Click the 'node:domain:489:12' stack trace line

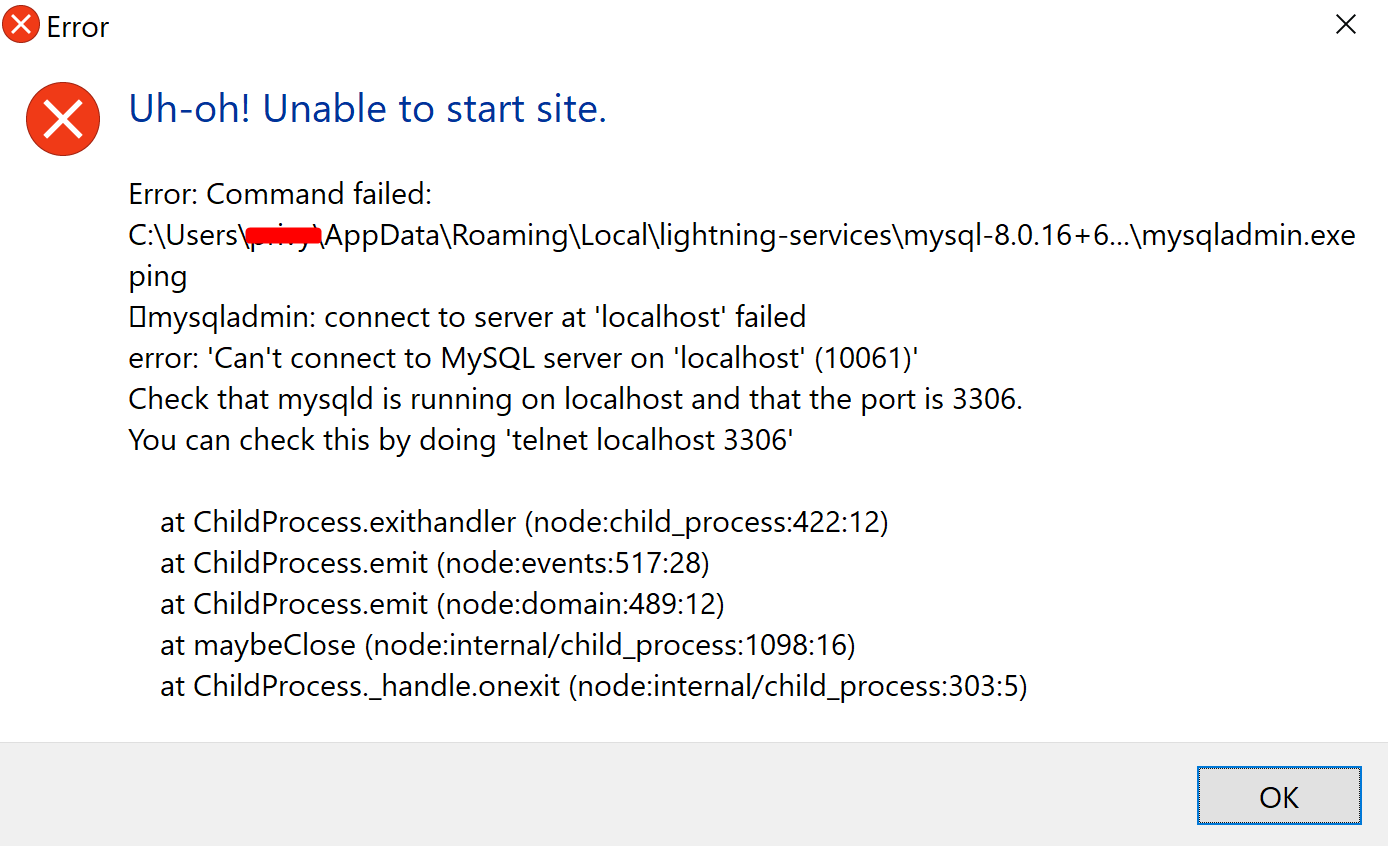pyautogui.click(x=441, y=604)
